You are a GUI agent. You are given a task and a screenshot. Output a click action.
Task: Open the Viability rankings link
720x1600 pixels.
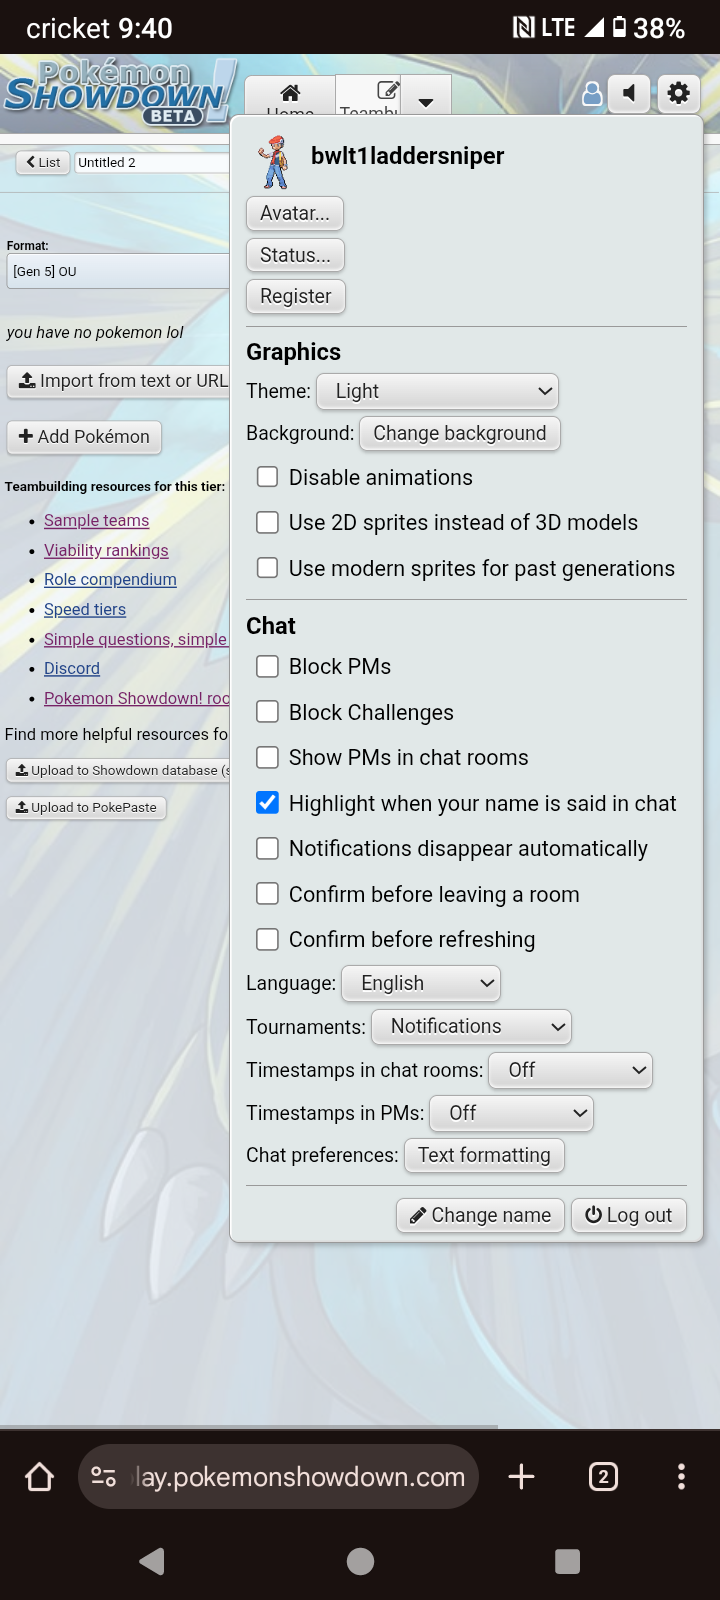click(106, 550)
